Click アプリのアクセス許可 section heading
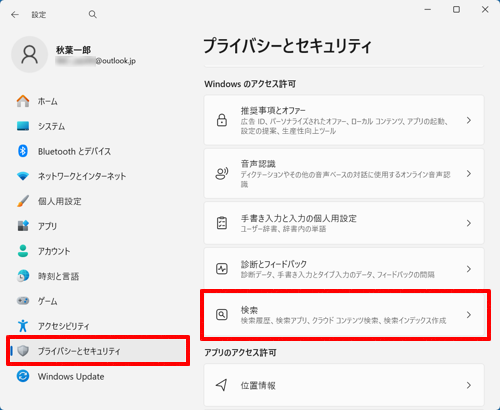The image size is (500, 410). pos(240,353)
